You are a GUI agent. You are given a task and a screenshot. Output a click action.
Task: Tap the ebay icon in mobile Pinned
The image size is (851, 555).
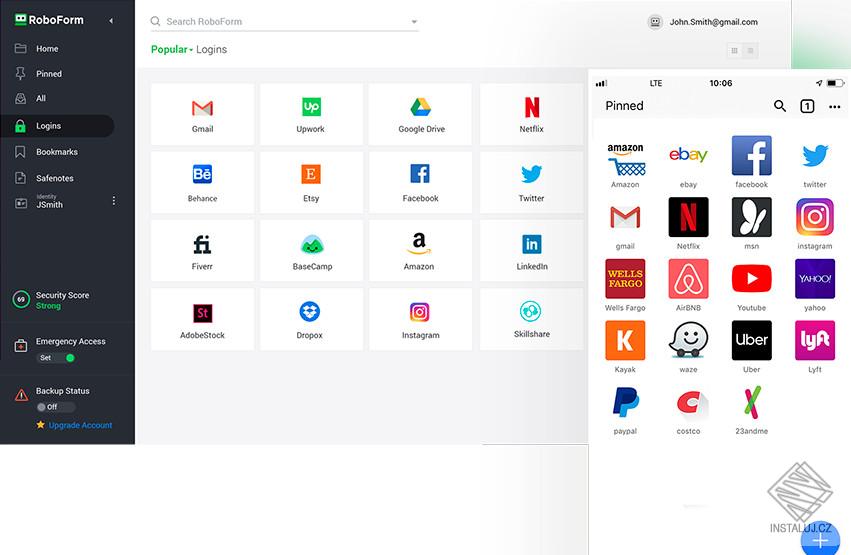pos(688,156)
